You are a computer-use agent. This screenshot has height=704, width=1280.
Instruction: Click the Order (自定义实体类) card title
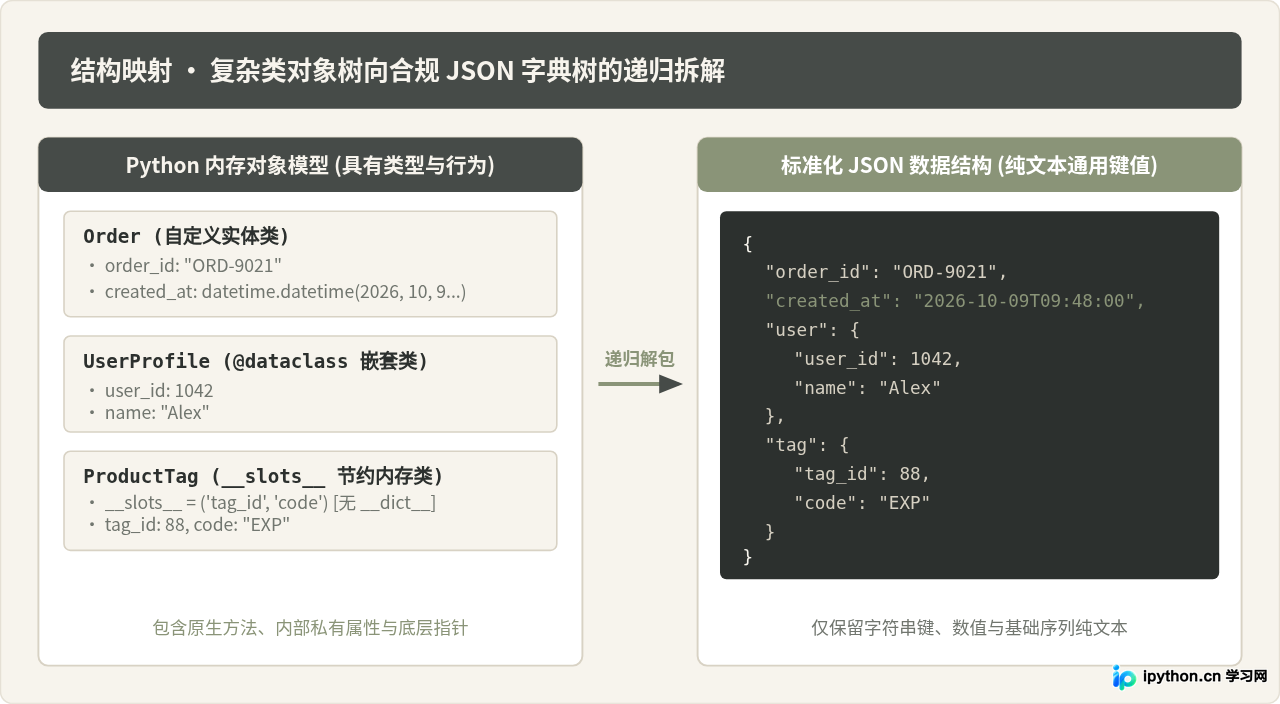click(x=186, y=237)
